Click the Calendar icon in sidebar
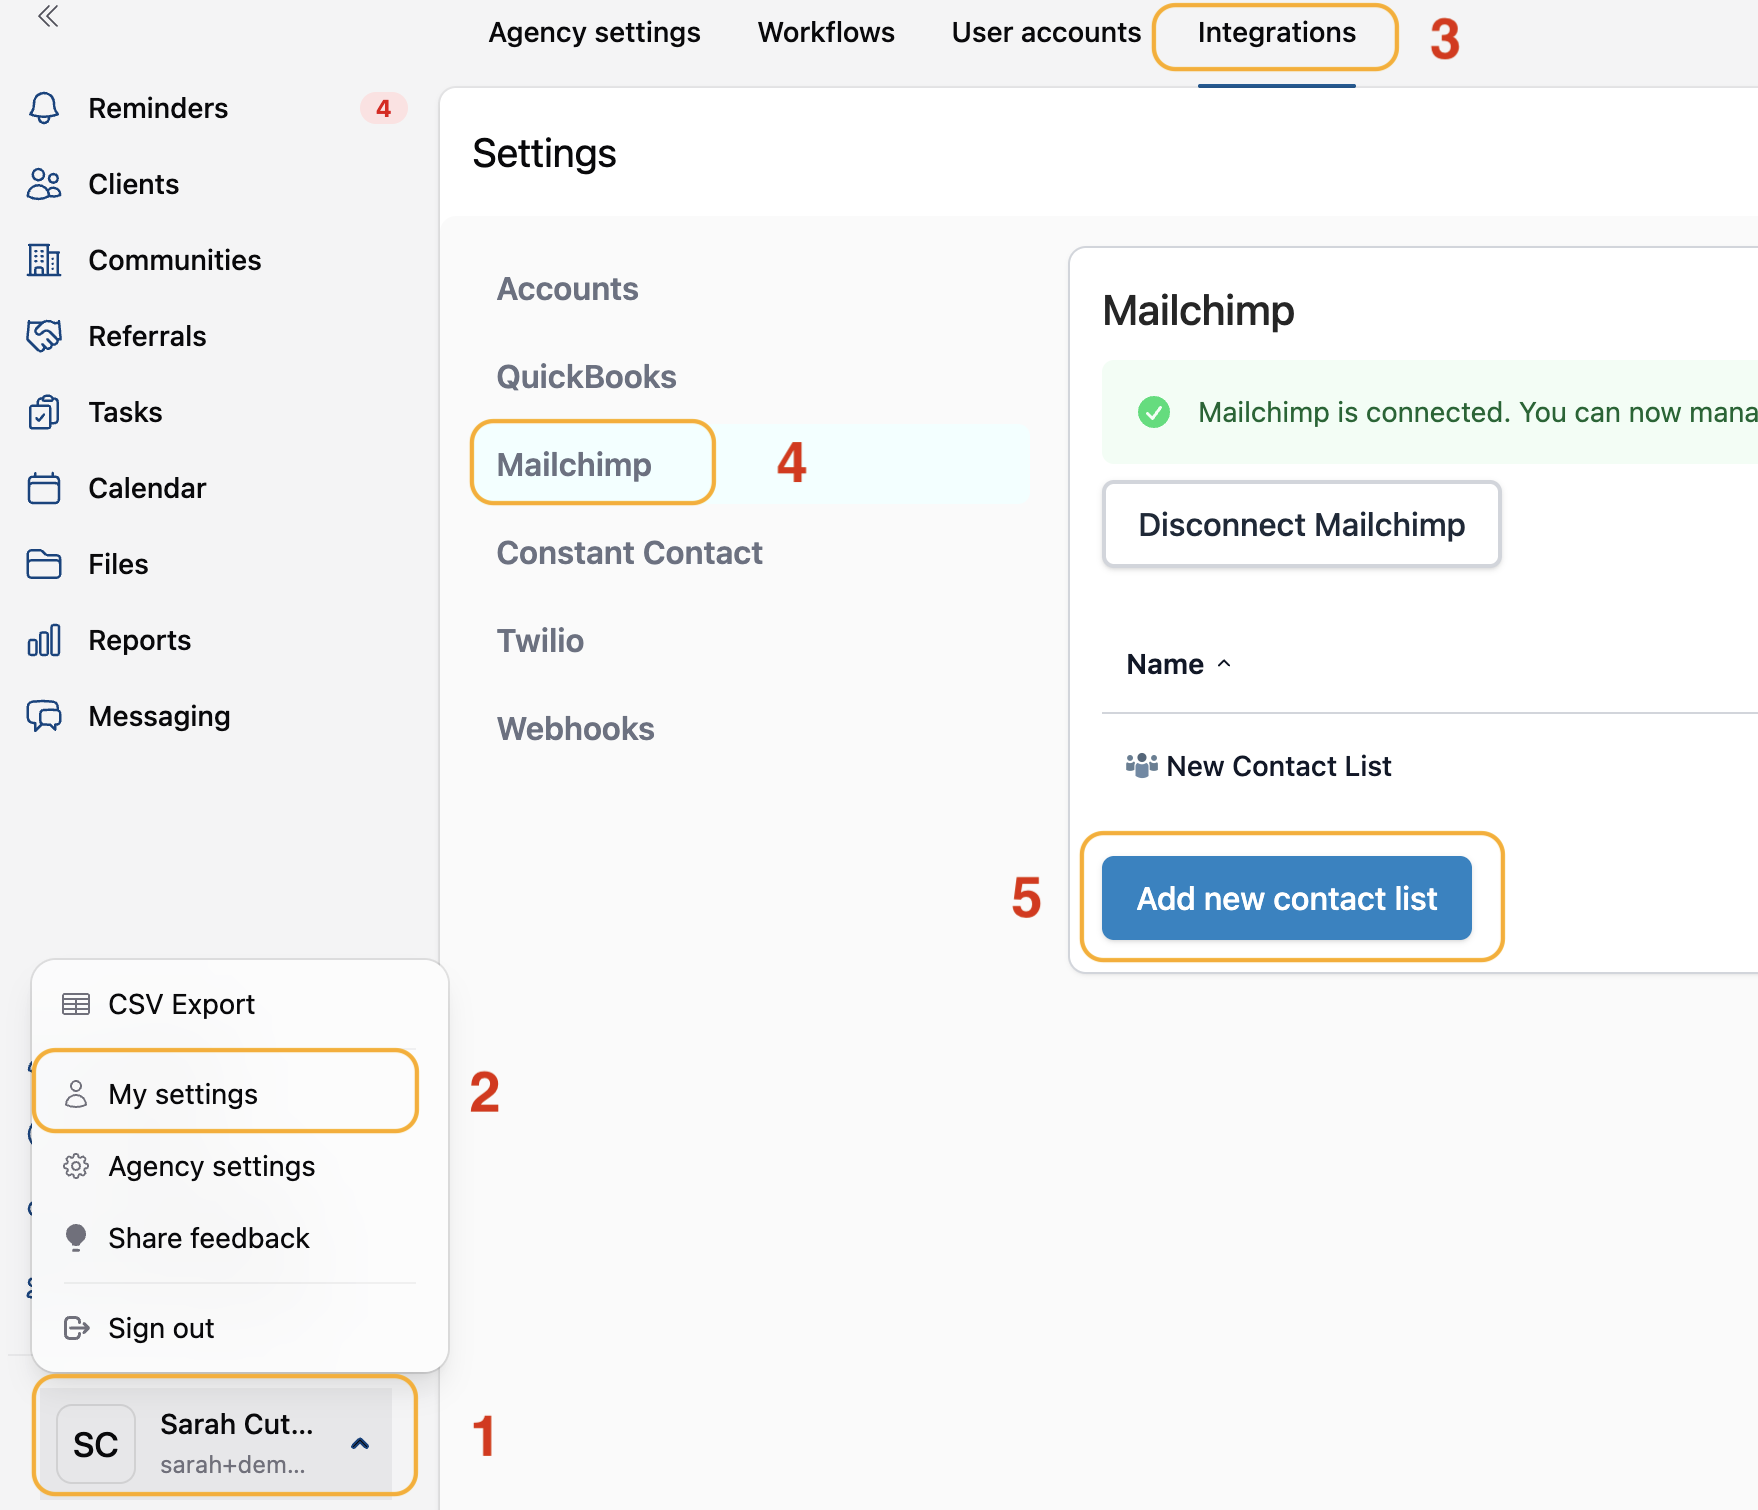This screenshot has width=1758, height=1510. click(x=44, y=488)
